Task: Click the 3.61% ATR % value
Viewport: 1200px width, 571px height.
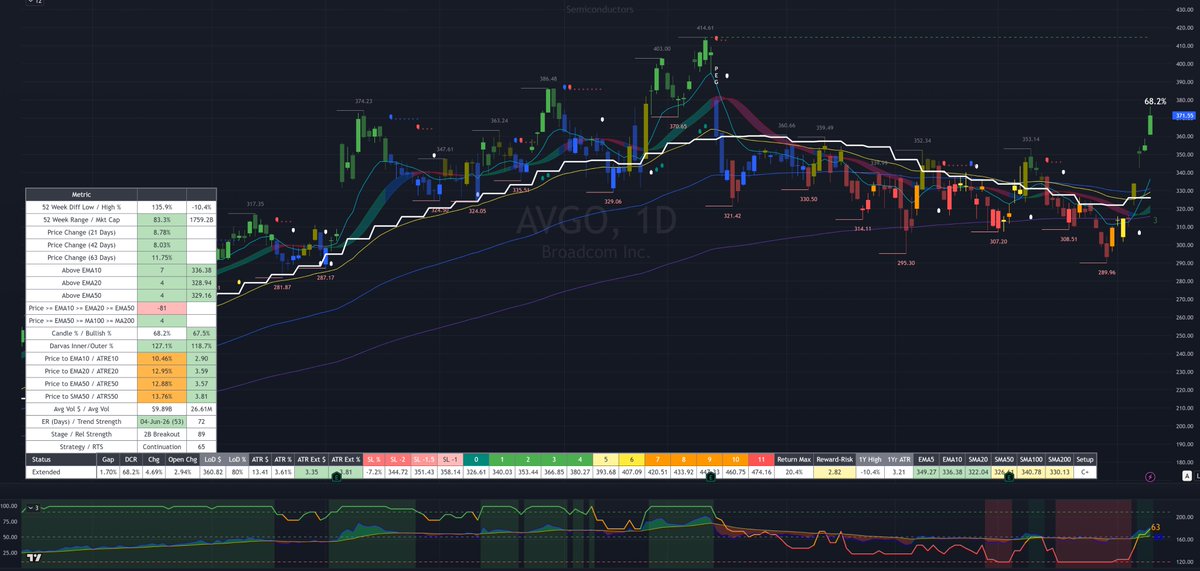Action: (283, 471)
